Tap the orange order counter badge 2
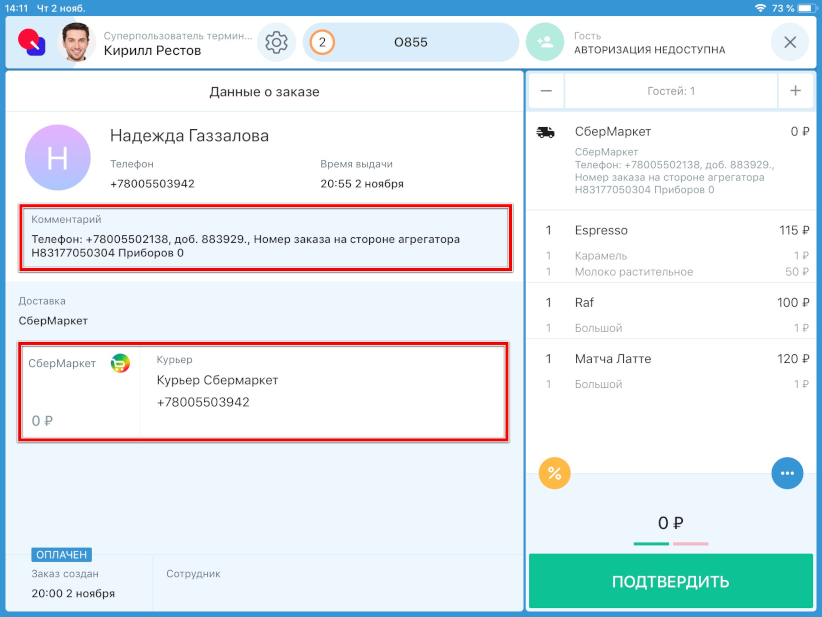This screenshot has height=617, width=822. pos(322,42)
